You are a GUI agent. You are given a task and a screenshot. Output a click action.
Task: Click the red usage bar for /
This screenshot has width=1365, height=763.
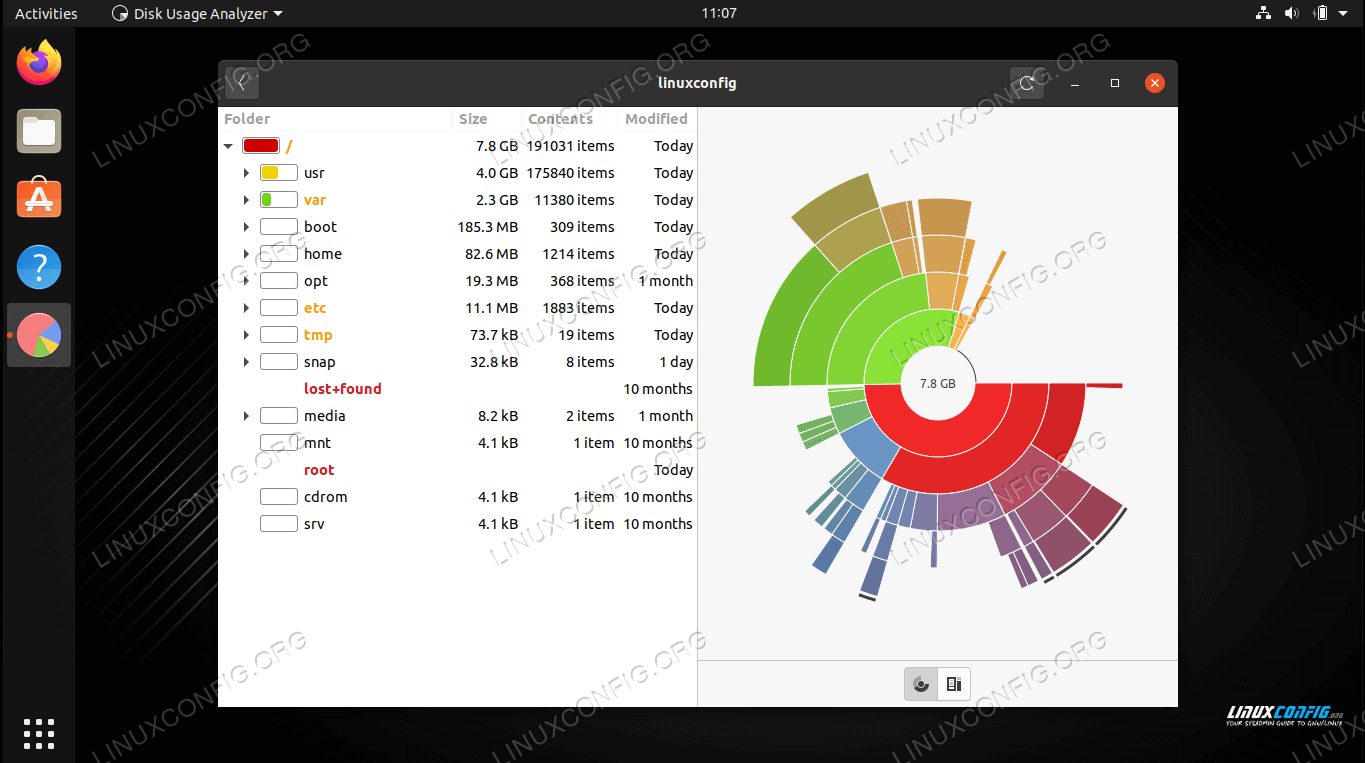click(261, 146)
